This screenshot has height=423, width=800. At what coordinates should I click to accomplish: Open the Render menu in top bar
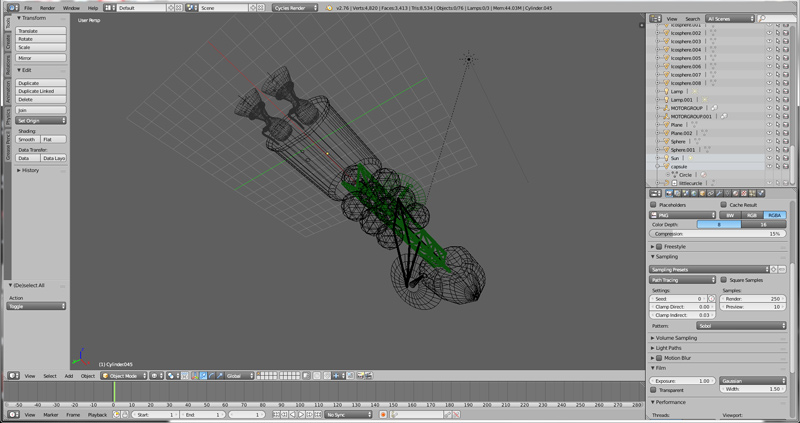[x=47, y=7]
